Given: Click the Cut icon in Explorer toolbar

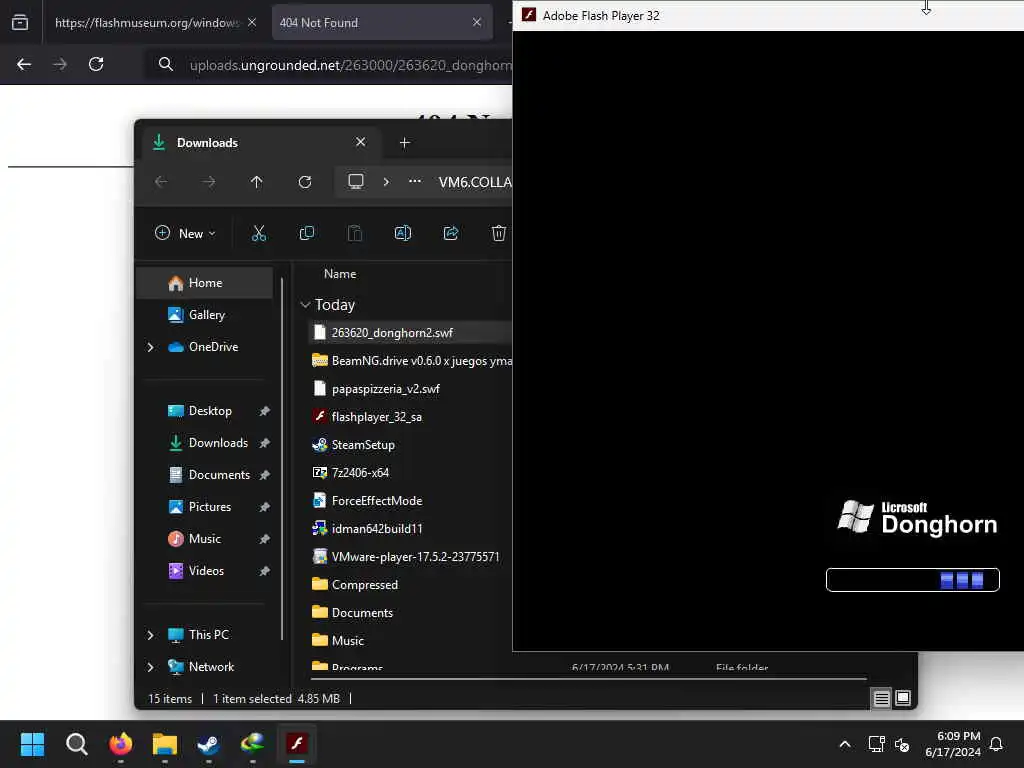Looking at the screenshot, I should click(259, 233).
